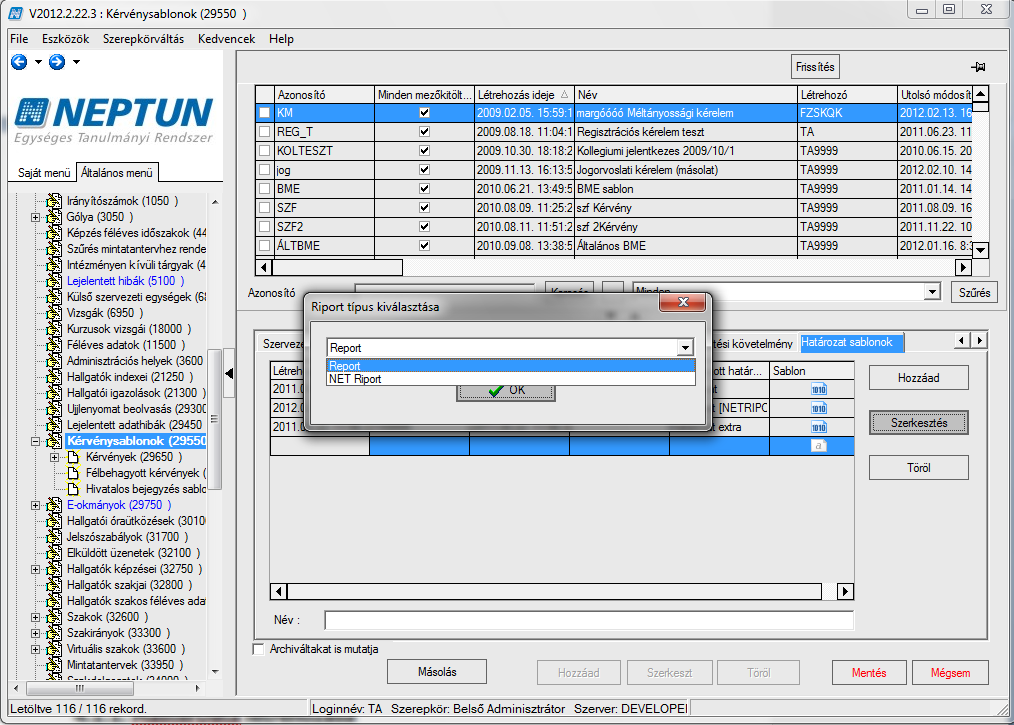Screen dimensions: 1014x725
Task: Click the top grid horizontal scrollbar thumb
Action: (337, 267)
